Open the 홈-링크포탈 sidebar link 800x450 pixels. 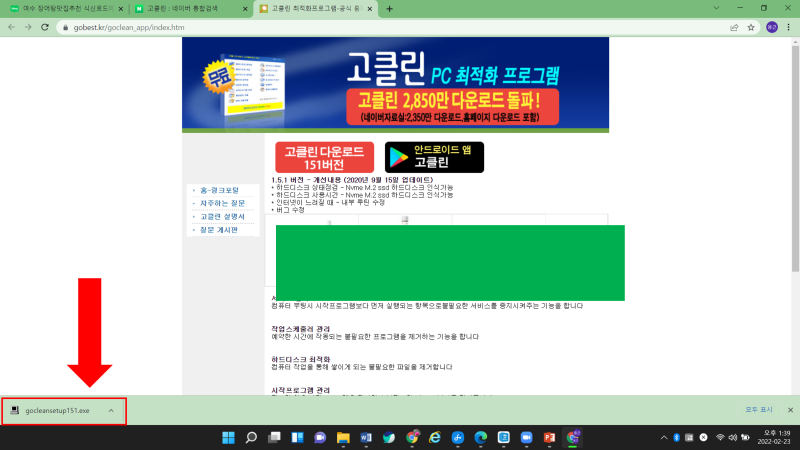[x=219, y=190]
